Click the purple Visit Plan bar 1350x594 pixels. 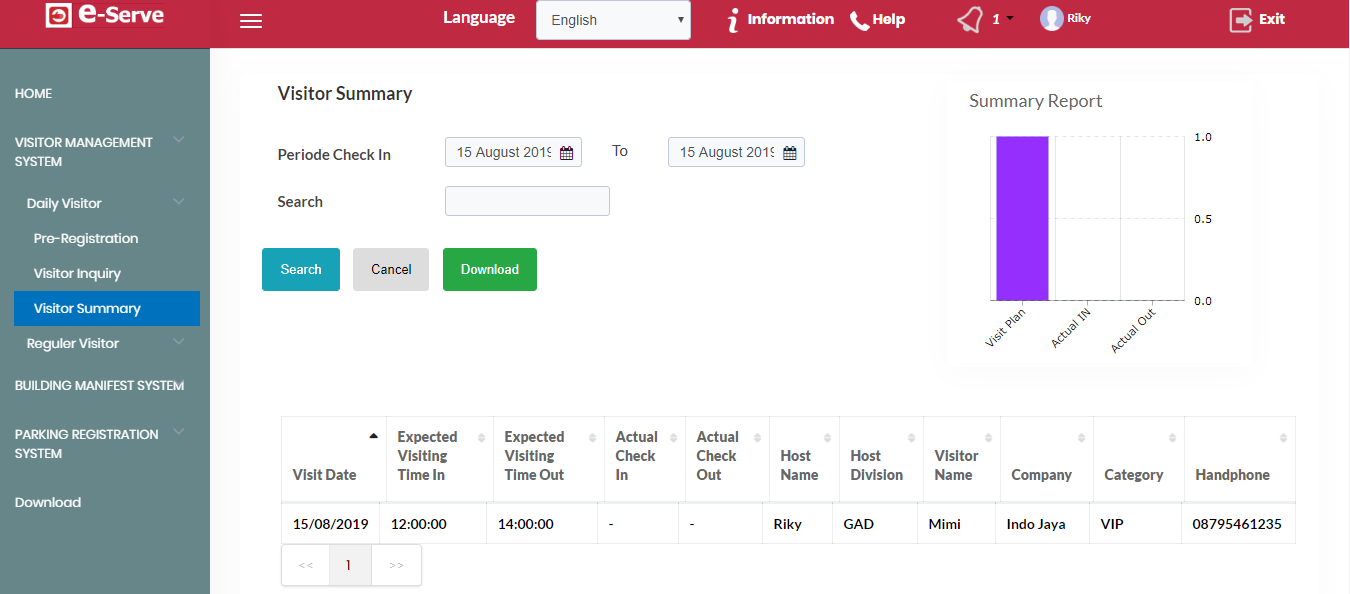(x=1022, y=218)
